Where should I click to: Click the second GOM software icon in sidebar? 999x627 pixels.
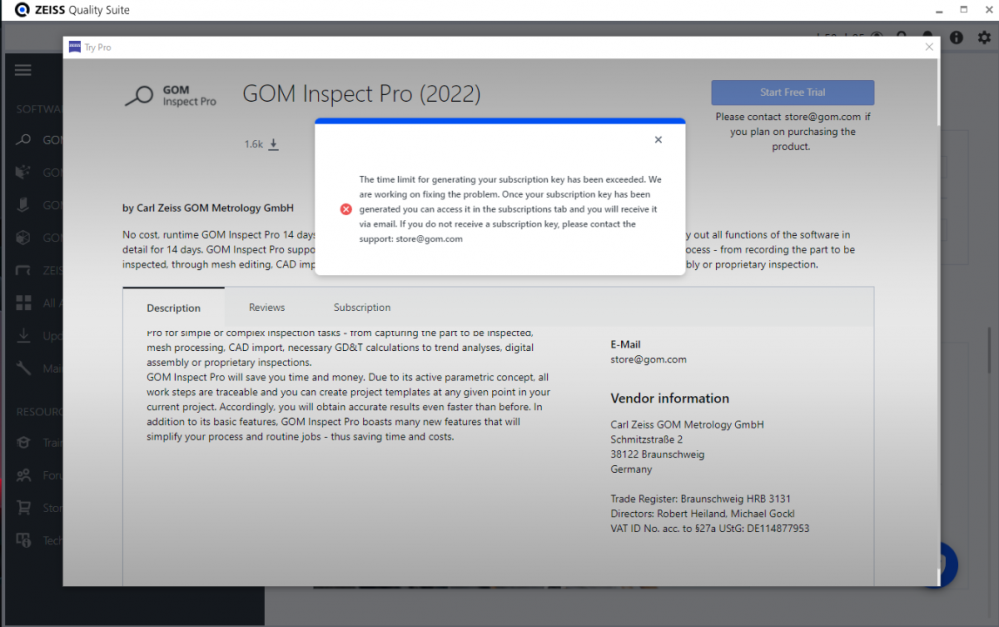24,172
